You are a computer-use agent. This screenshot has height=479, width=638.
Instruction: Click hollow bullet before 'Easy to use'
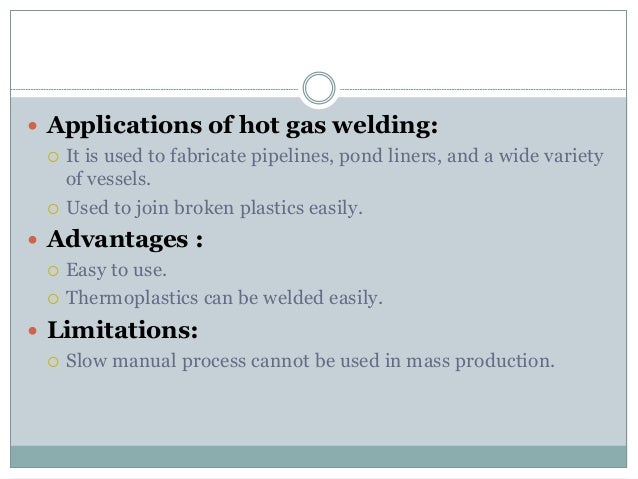[53, 271]
